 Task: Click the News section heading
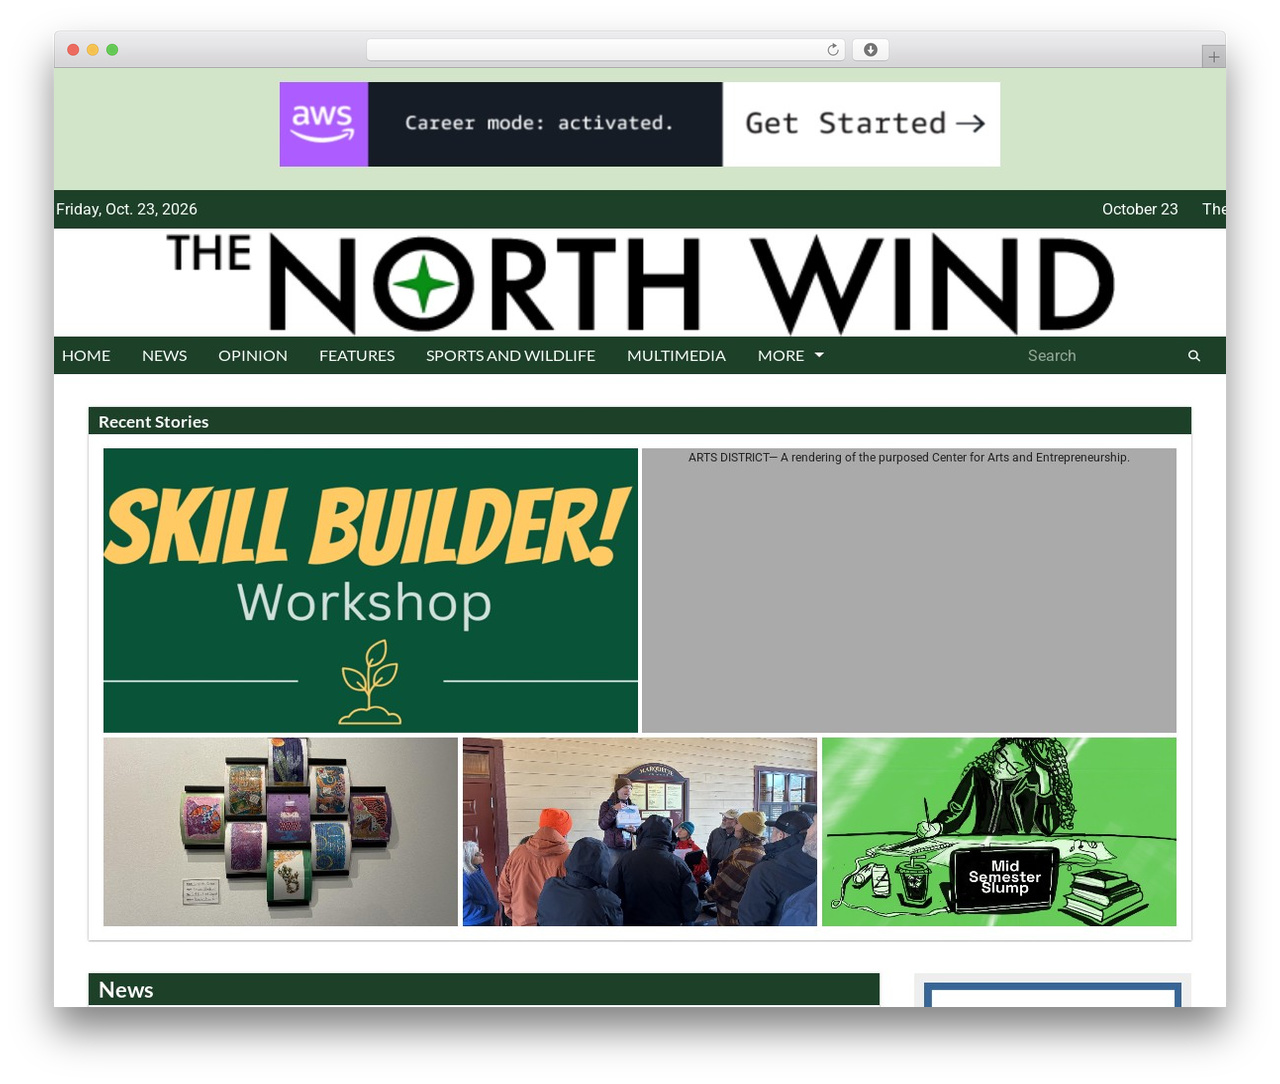pos(126,990)
